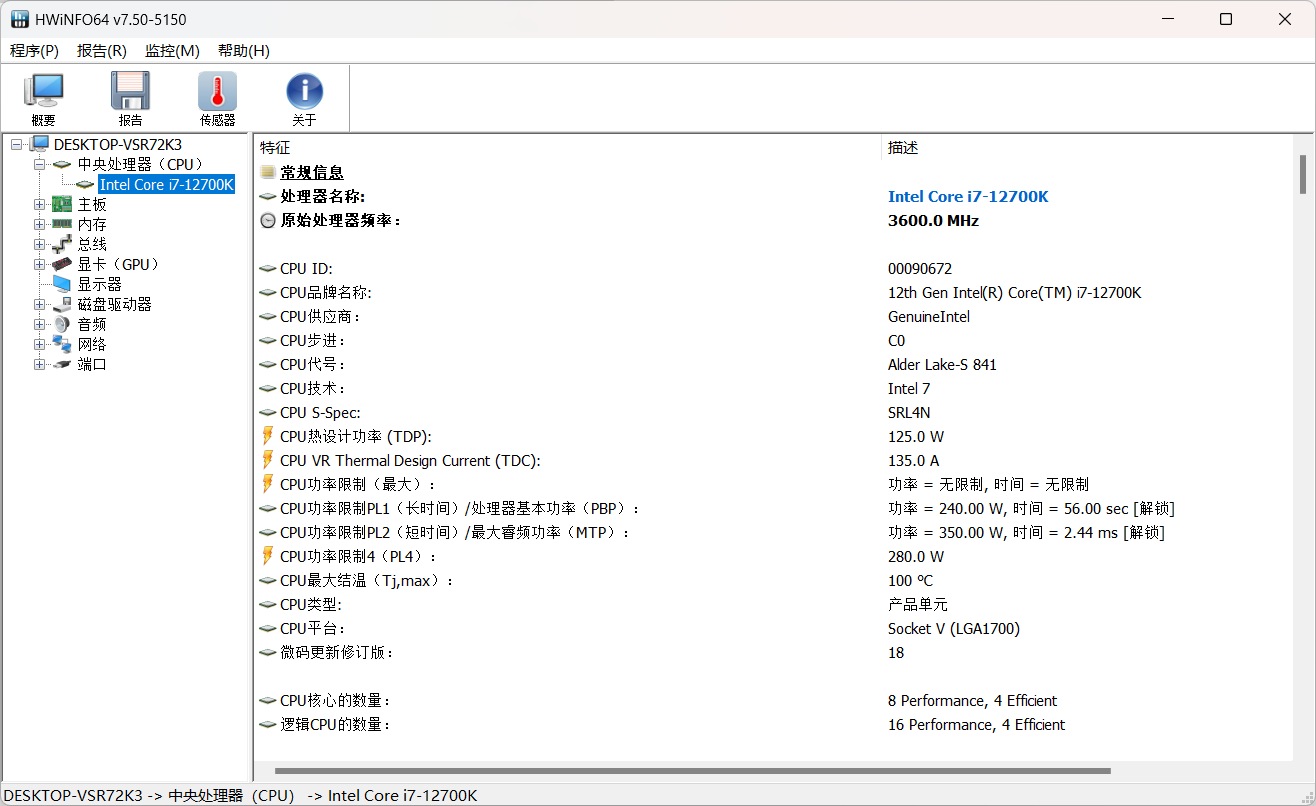Collapse the DESKTOP-VSR72K3 root node
Screen dimensions: 1316x806
(x=16, y=144)
